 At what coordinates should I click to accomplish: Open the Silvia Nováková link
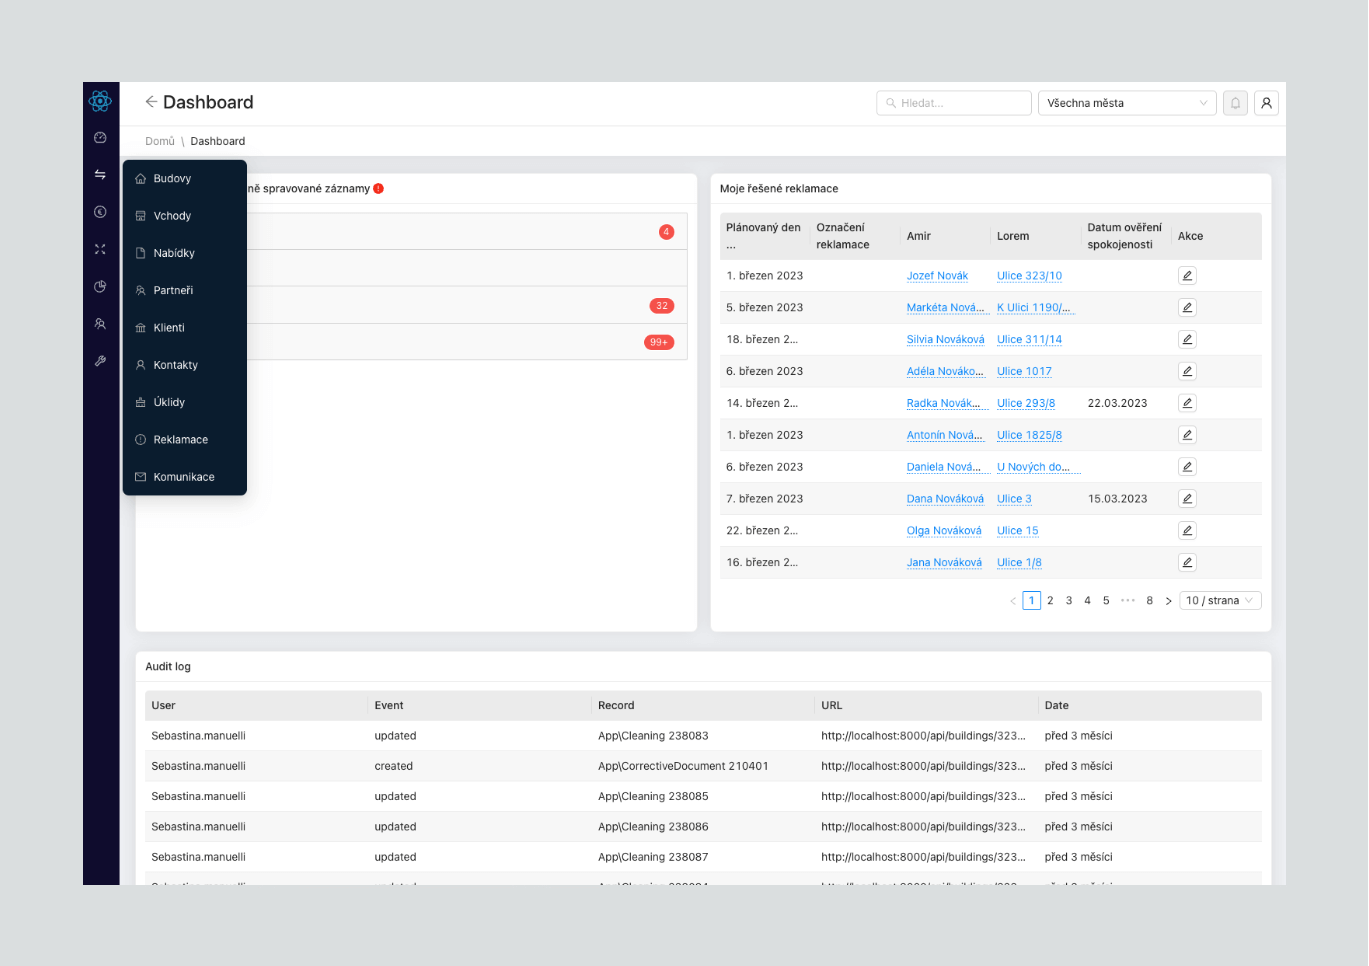coord(945,340)
